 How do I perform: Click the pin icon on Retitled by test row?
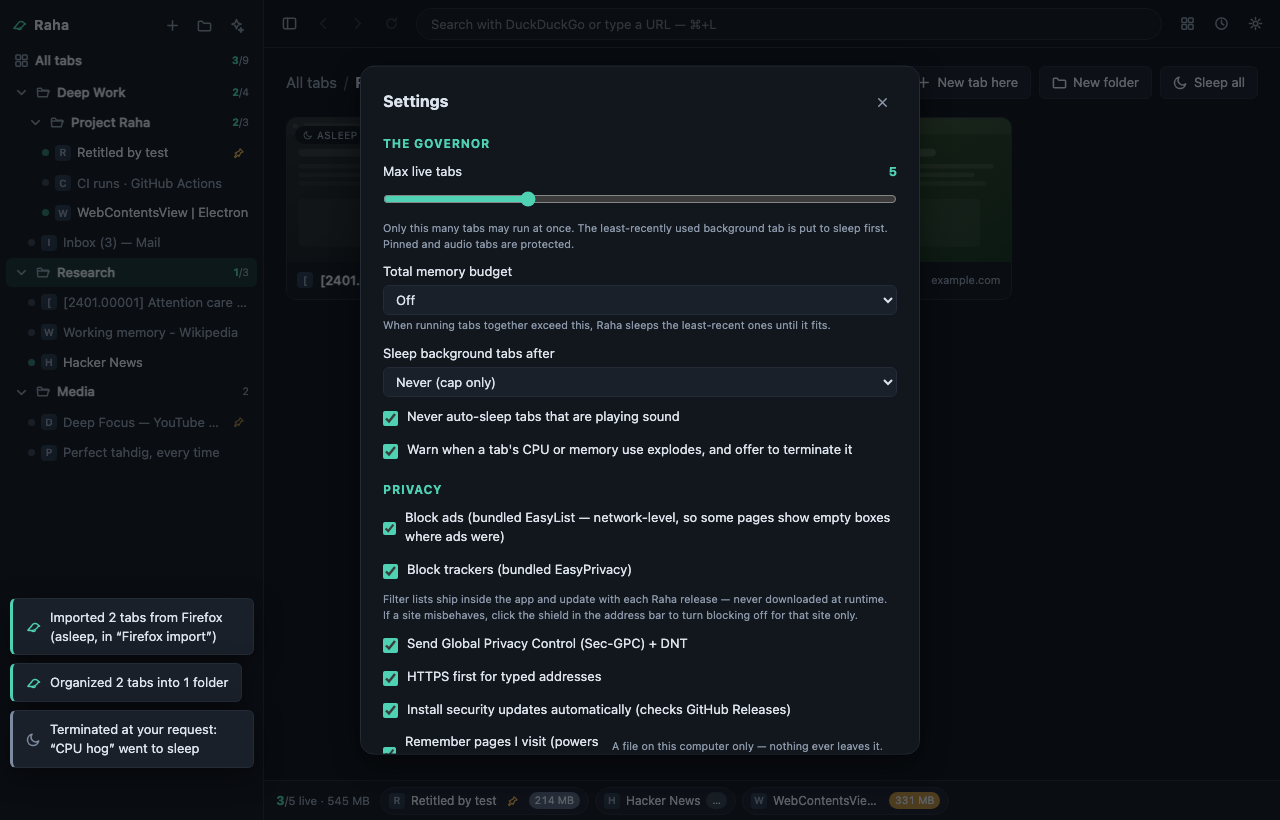click(x=238, y=153)
